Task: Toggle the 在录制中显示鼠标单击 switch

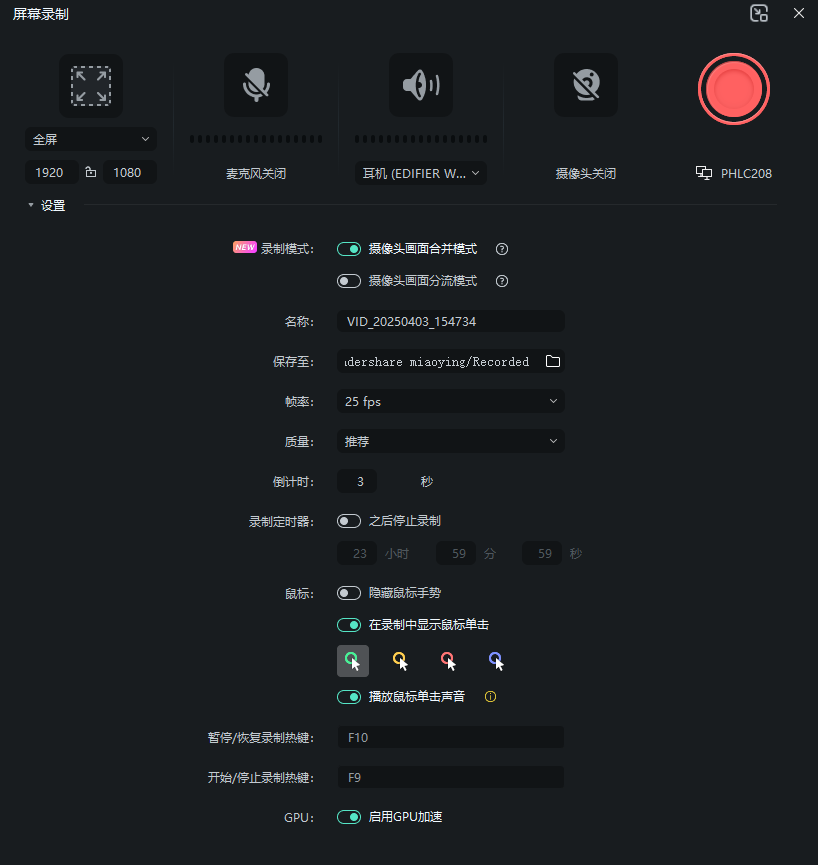Action: click(x=349, y=625)
